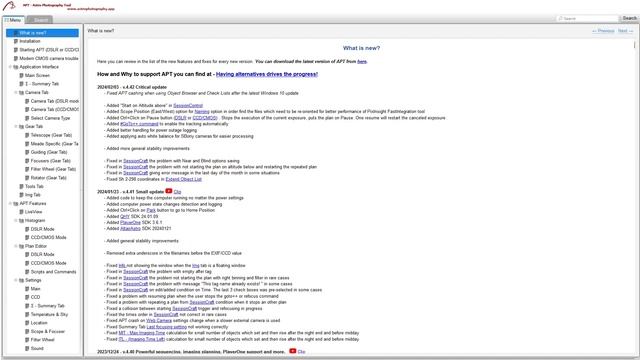The width and height of the screenshot is (640, 360).
Task: Go to the Previous topic
Action: pos(603,31)
